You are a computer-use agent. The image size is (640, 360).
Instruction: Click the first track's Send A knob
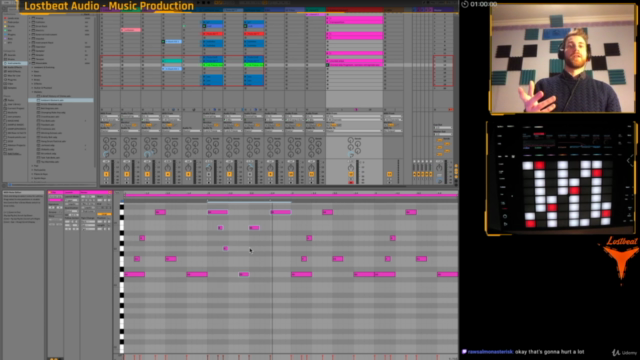point(106,141)
